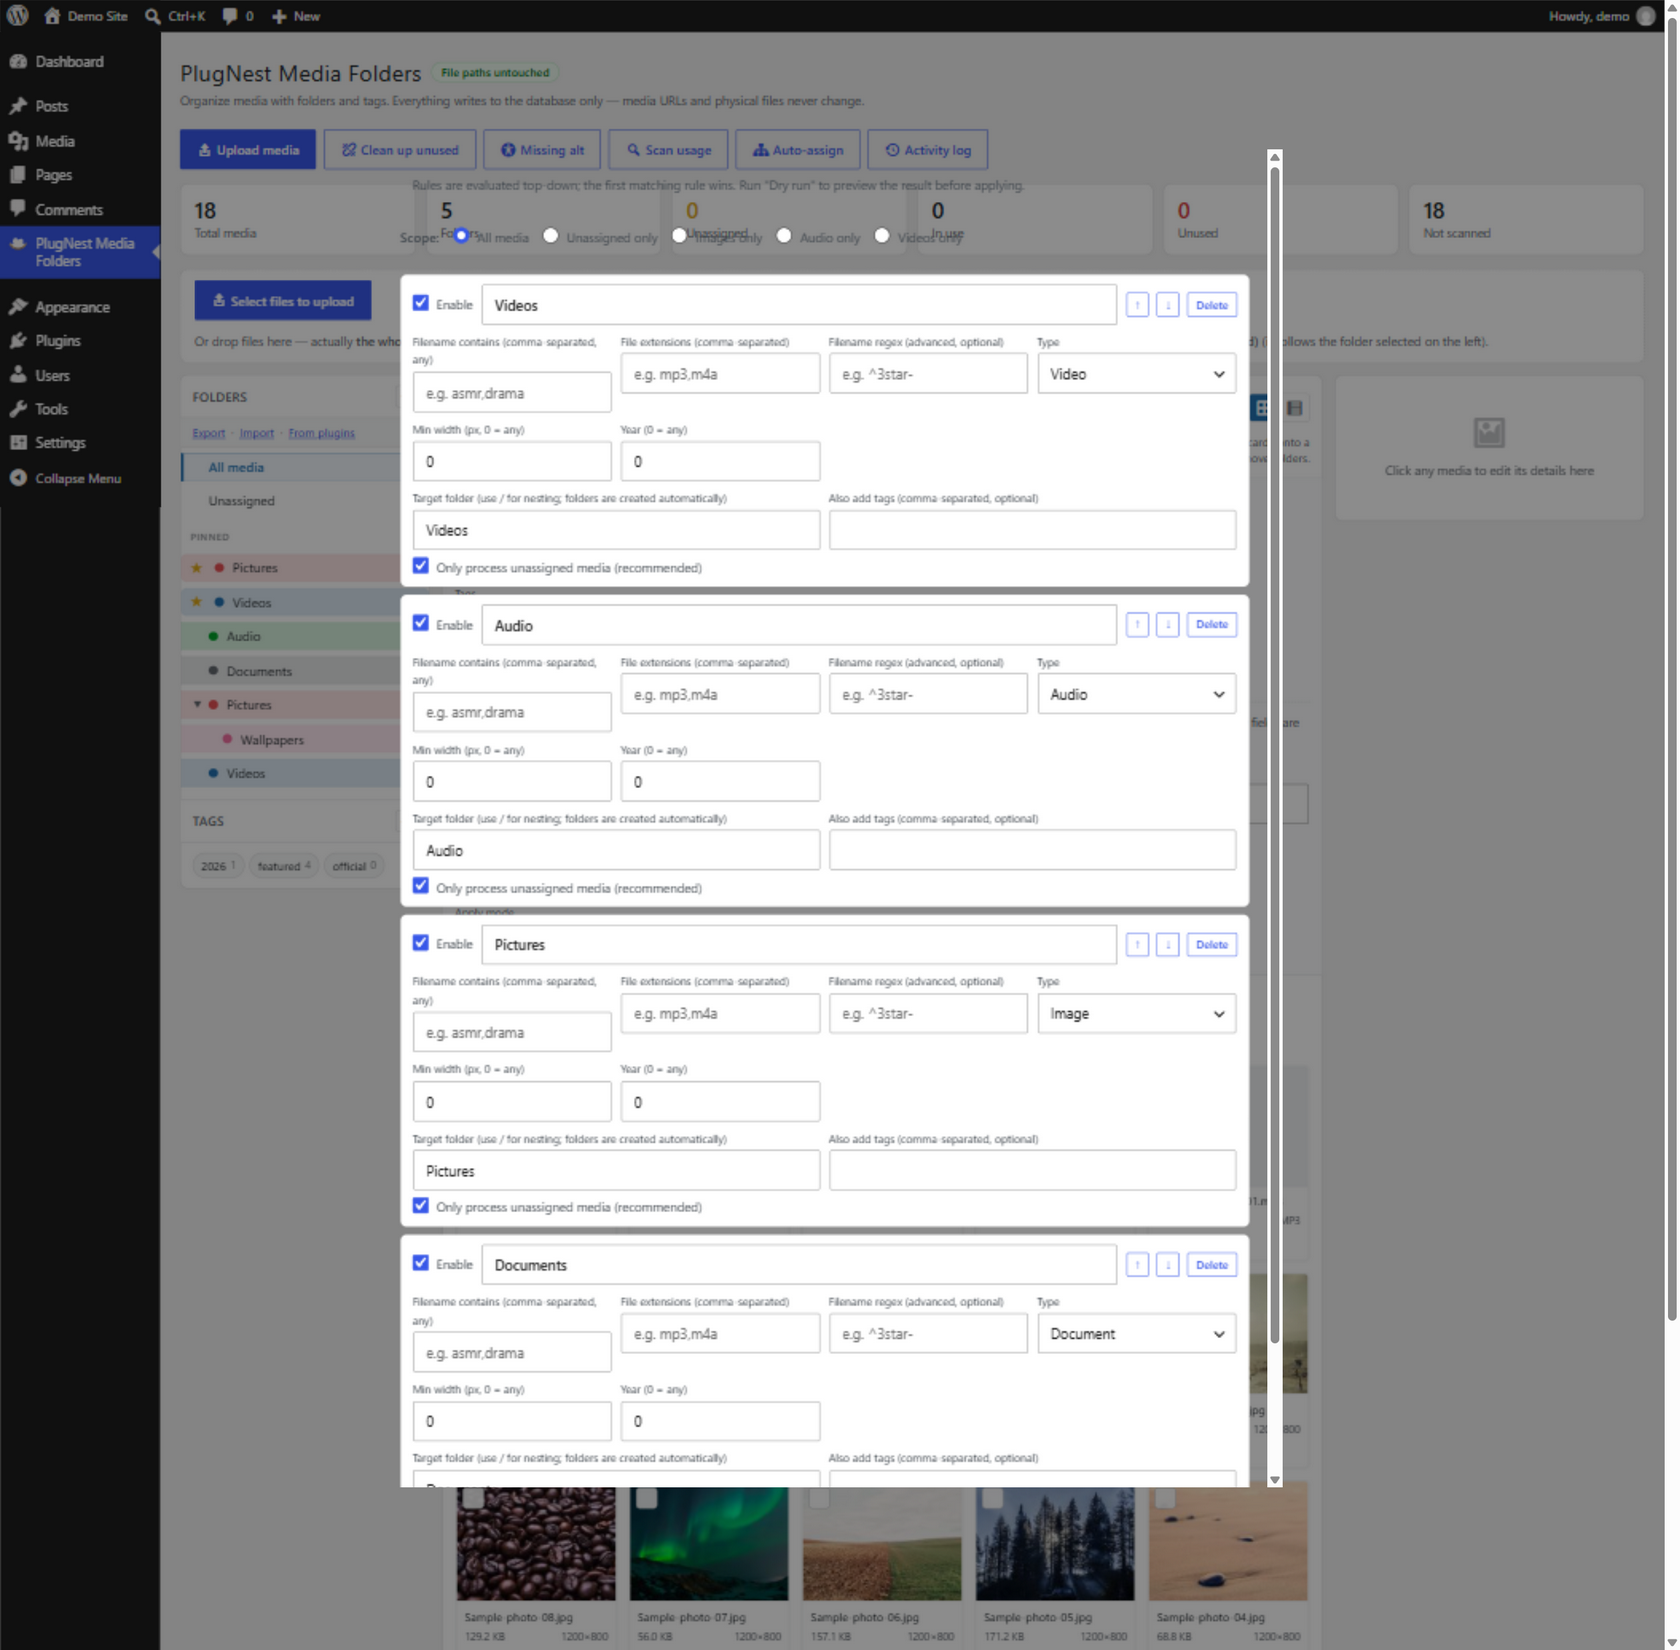The width and height of the screenshot is (1680, 1650).
Task: Toggle Enable checkbox for Audio rule
Action: tap(421, 623)
